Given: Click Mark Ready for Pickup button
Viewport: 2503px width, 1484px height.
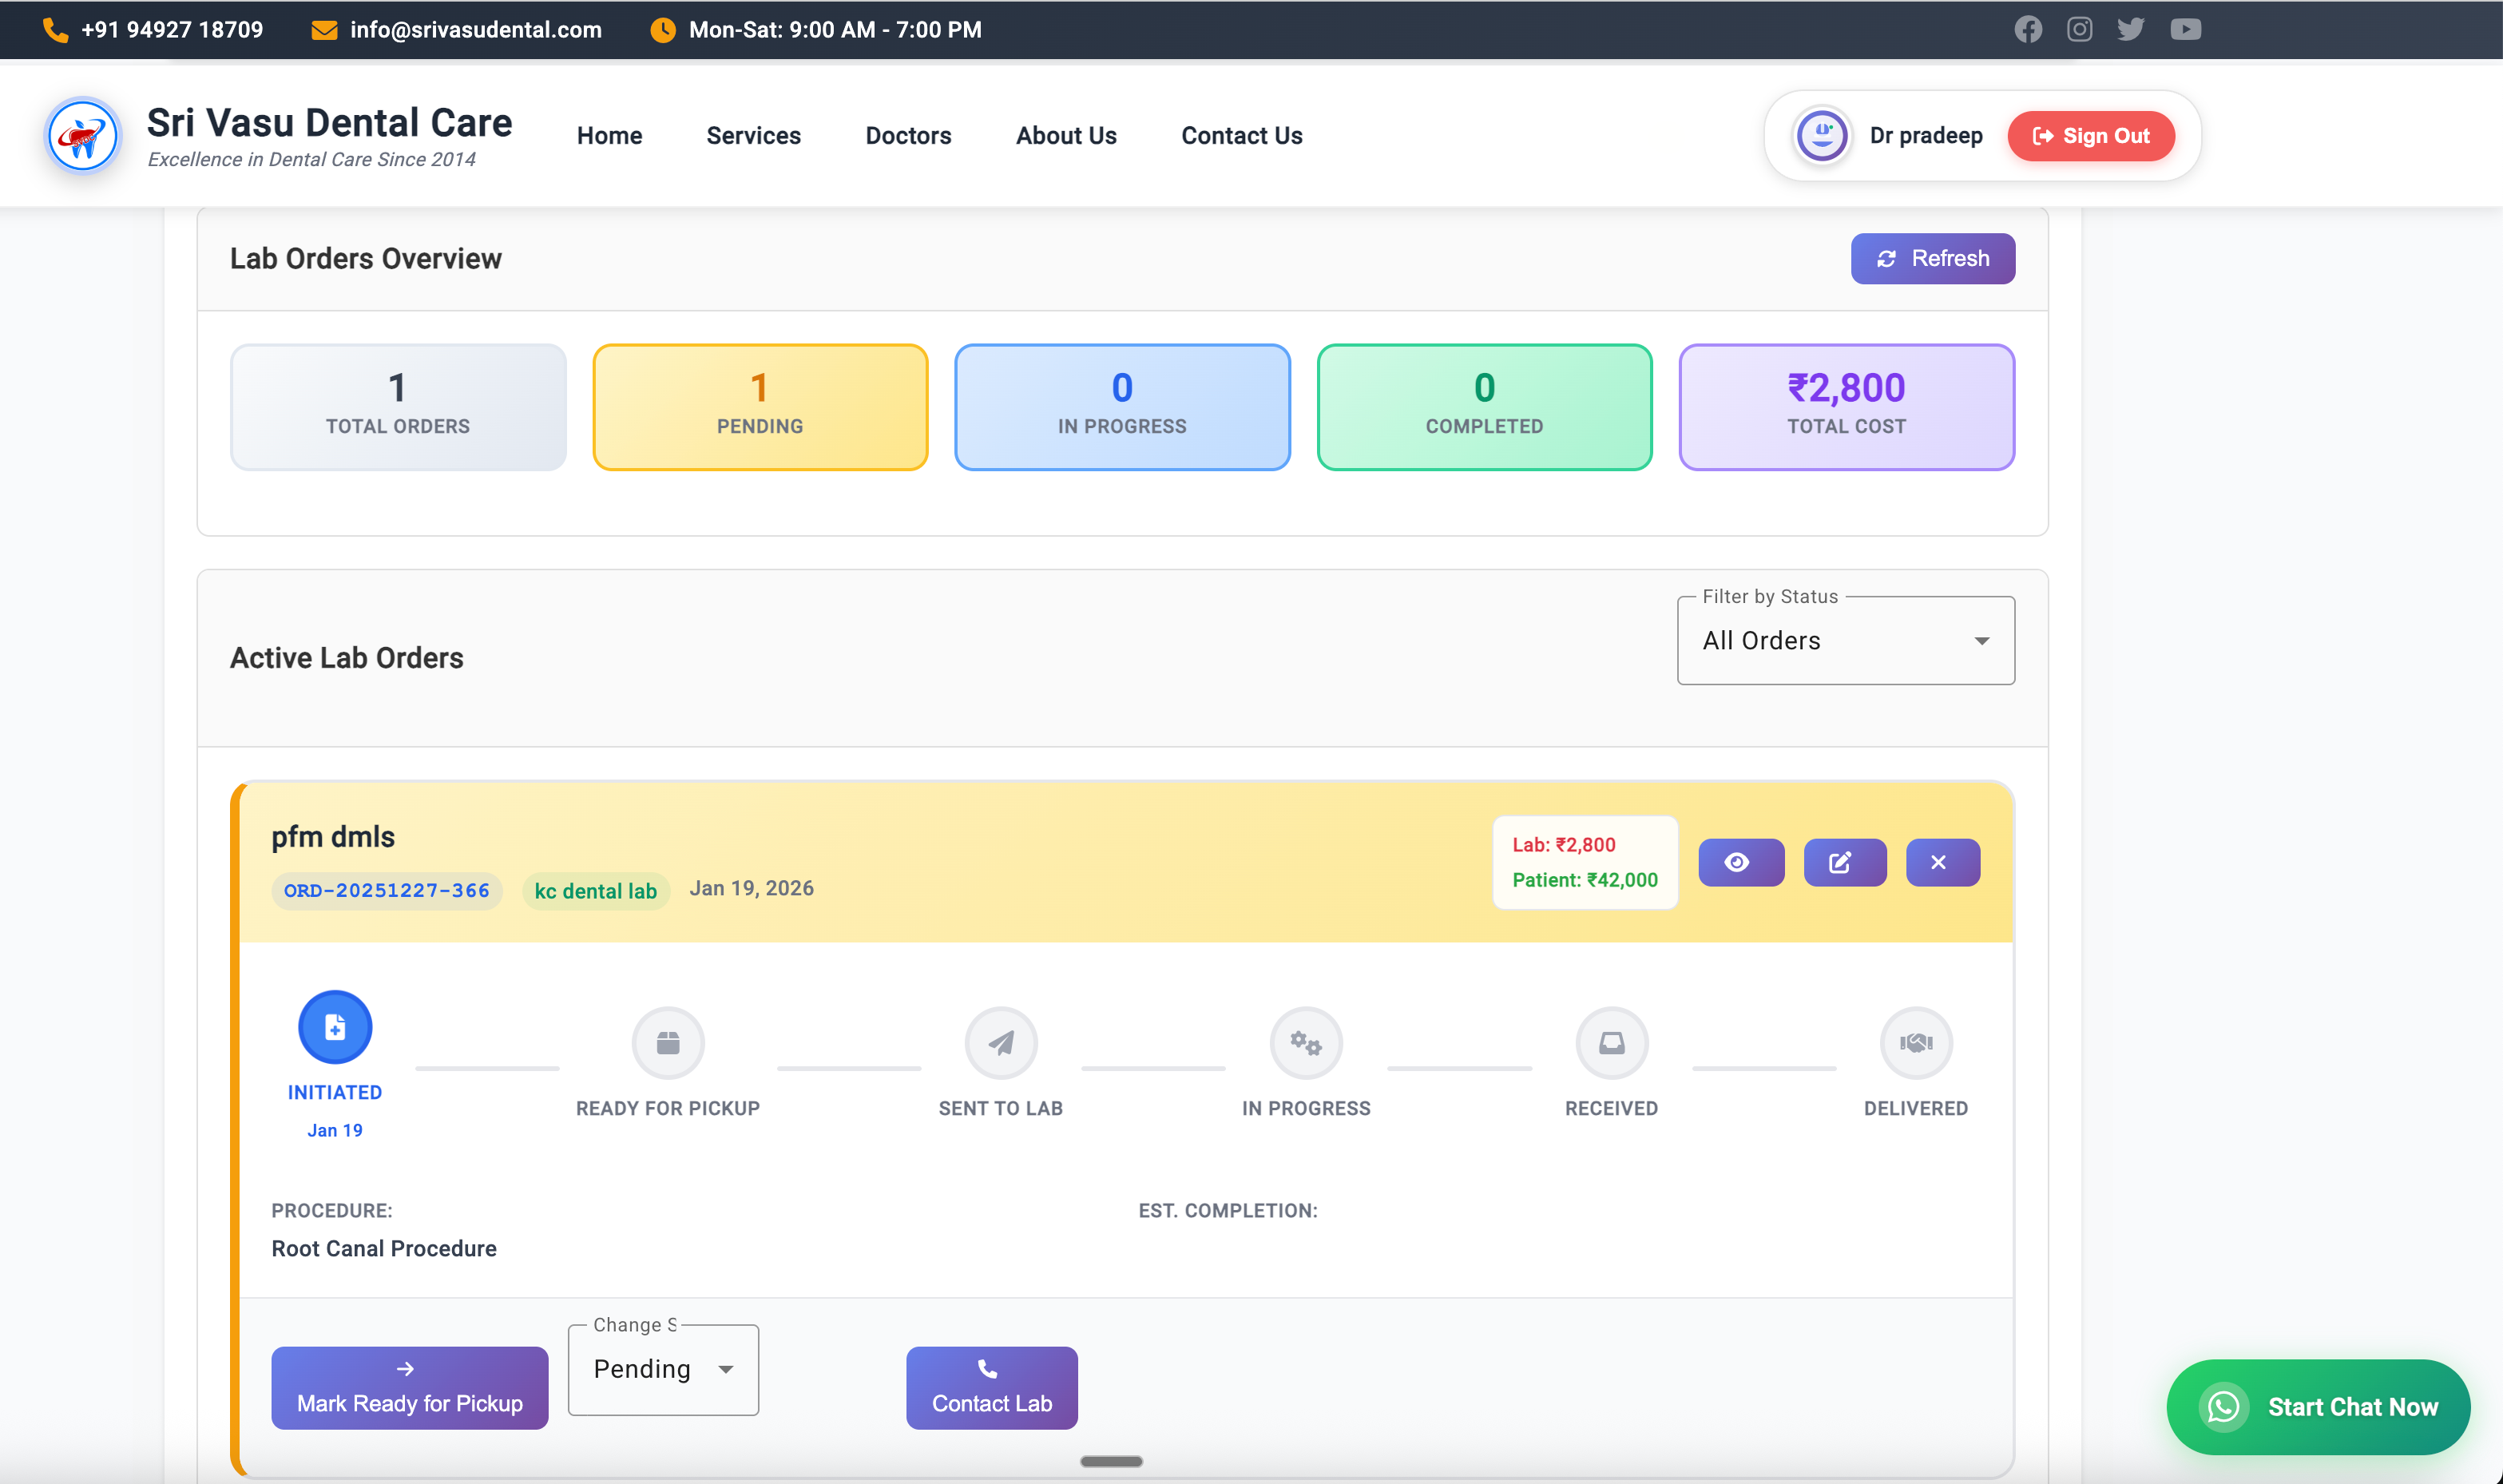Looking at the screenshot, I should pyautogui.click(x=409, y=1387).
